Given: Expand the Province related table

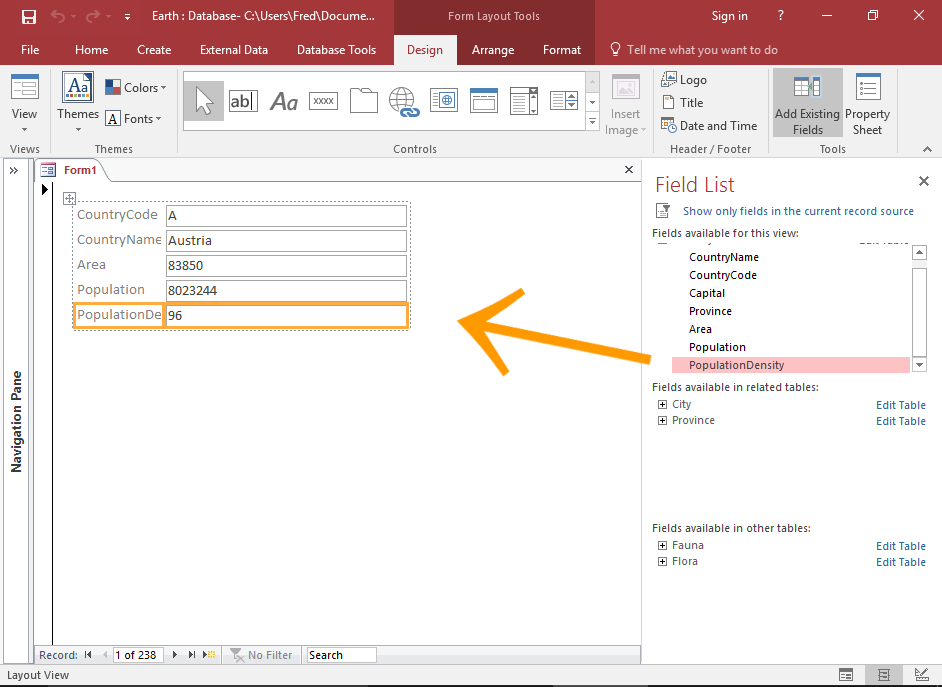Looking at the screenshot, I should (662, 420).
